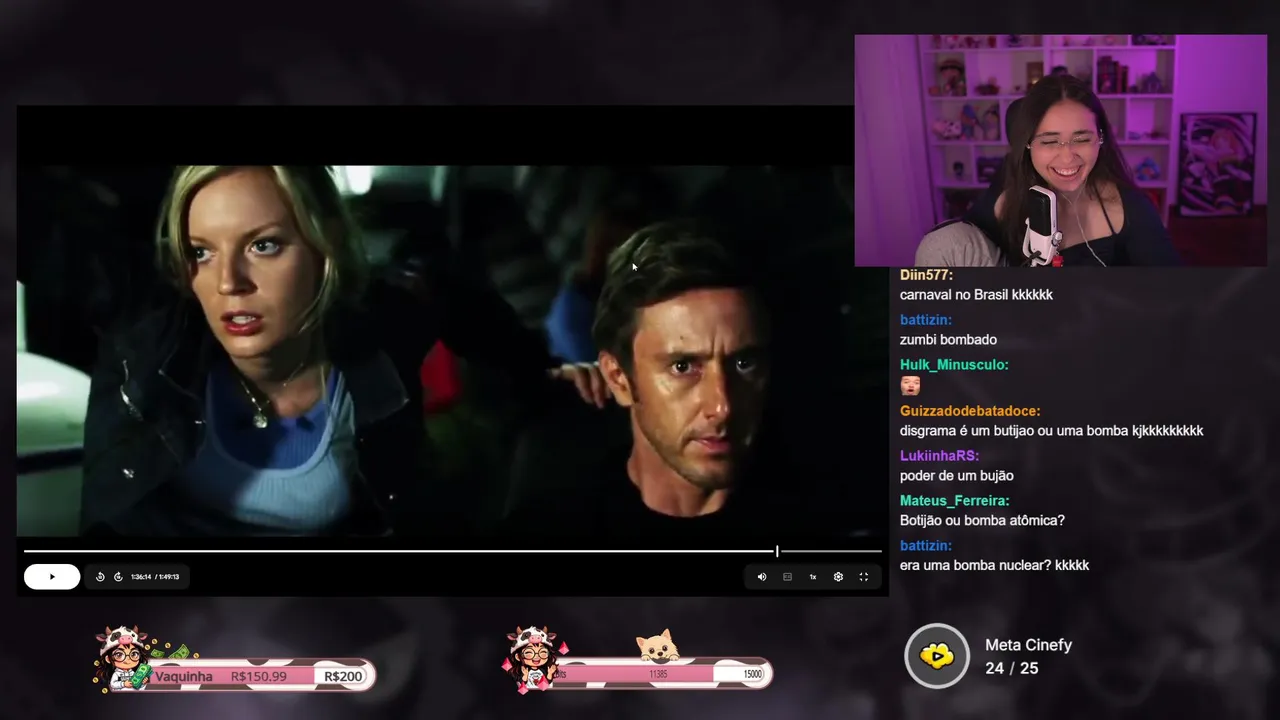The image size is (1280, 720).
Task: Click the streamer webcam feed
Action: [x=1061, y=151]
